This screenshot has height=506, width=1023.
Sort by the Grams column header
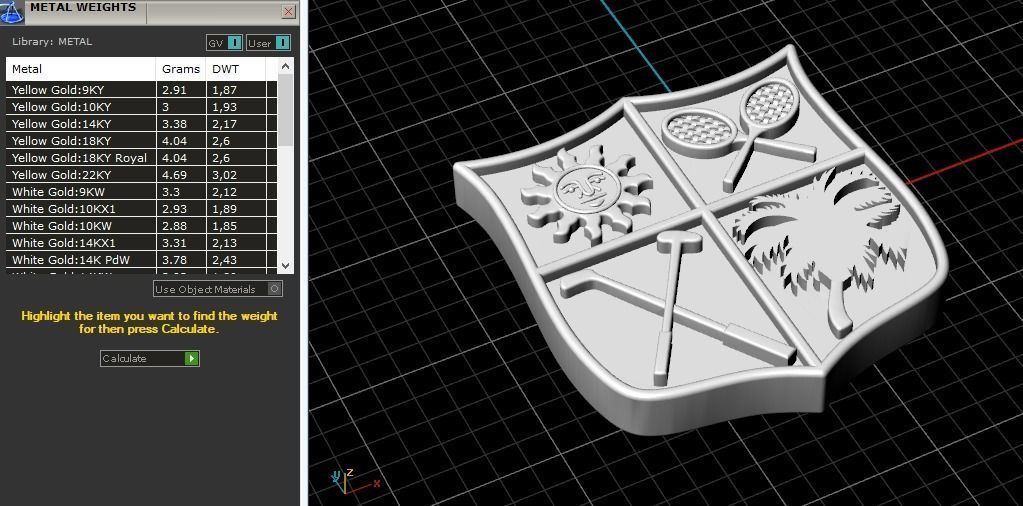[181, 68]
